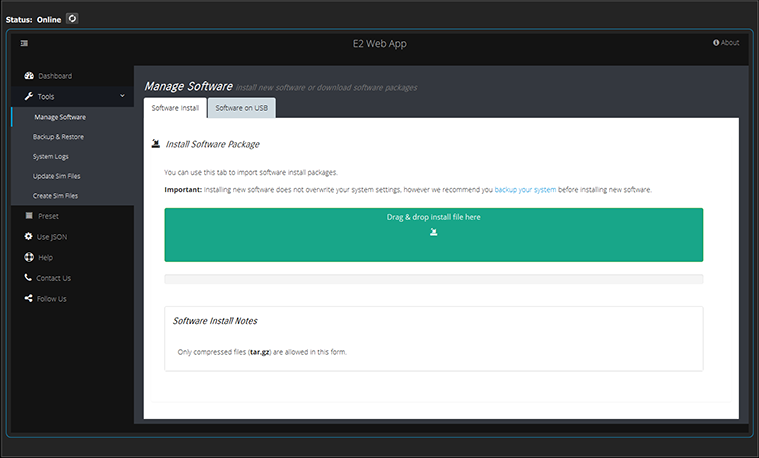Click the 'Only compressed files (tar.gz)' note

262,352
